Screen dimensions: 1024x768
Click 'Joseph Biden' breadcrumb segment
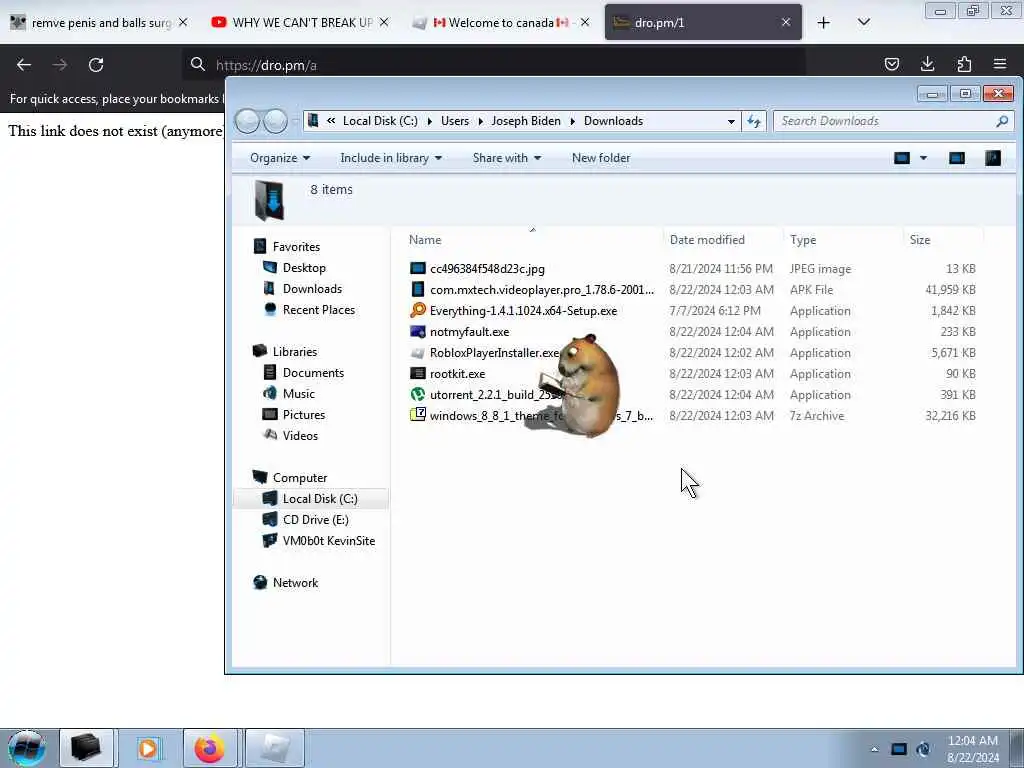point(526,121)
